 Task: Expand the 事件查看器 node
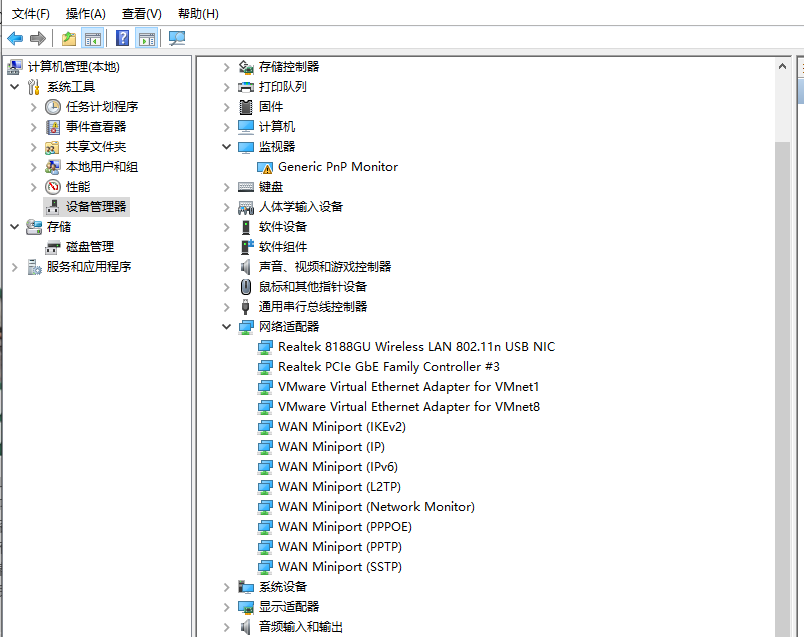click(33, 127)
